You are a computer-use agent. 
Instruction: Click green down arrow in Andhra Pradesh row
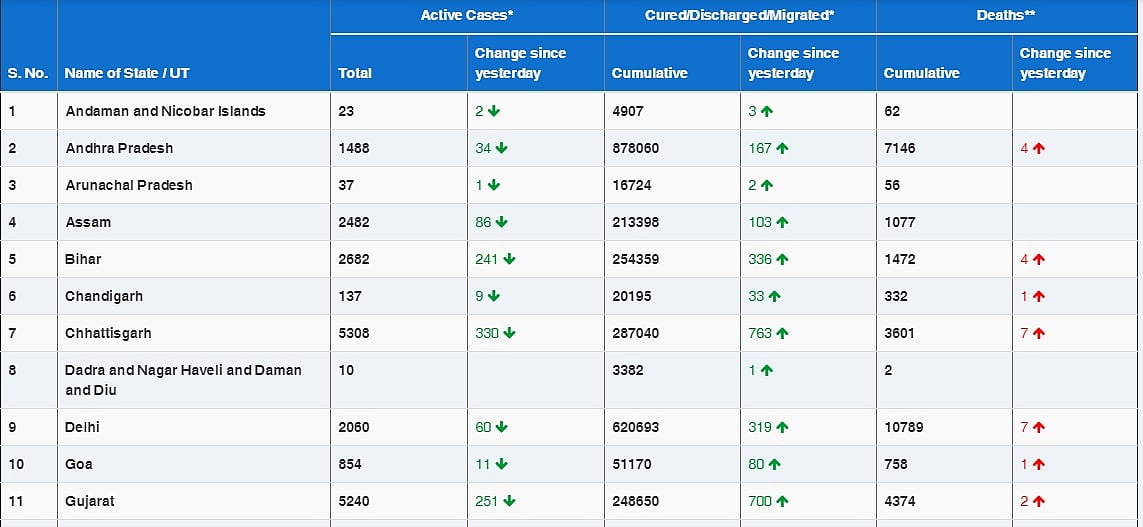click(502, 148)
